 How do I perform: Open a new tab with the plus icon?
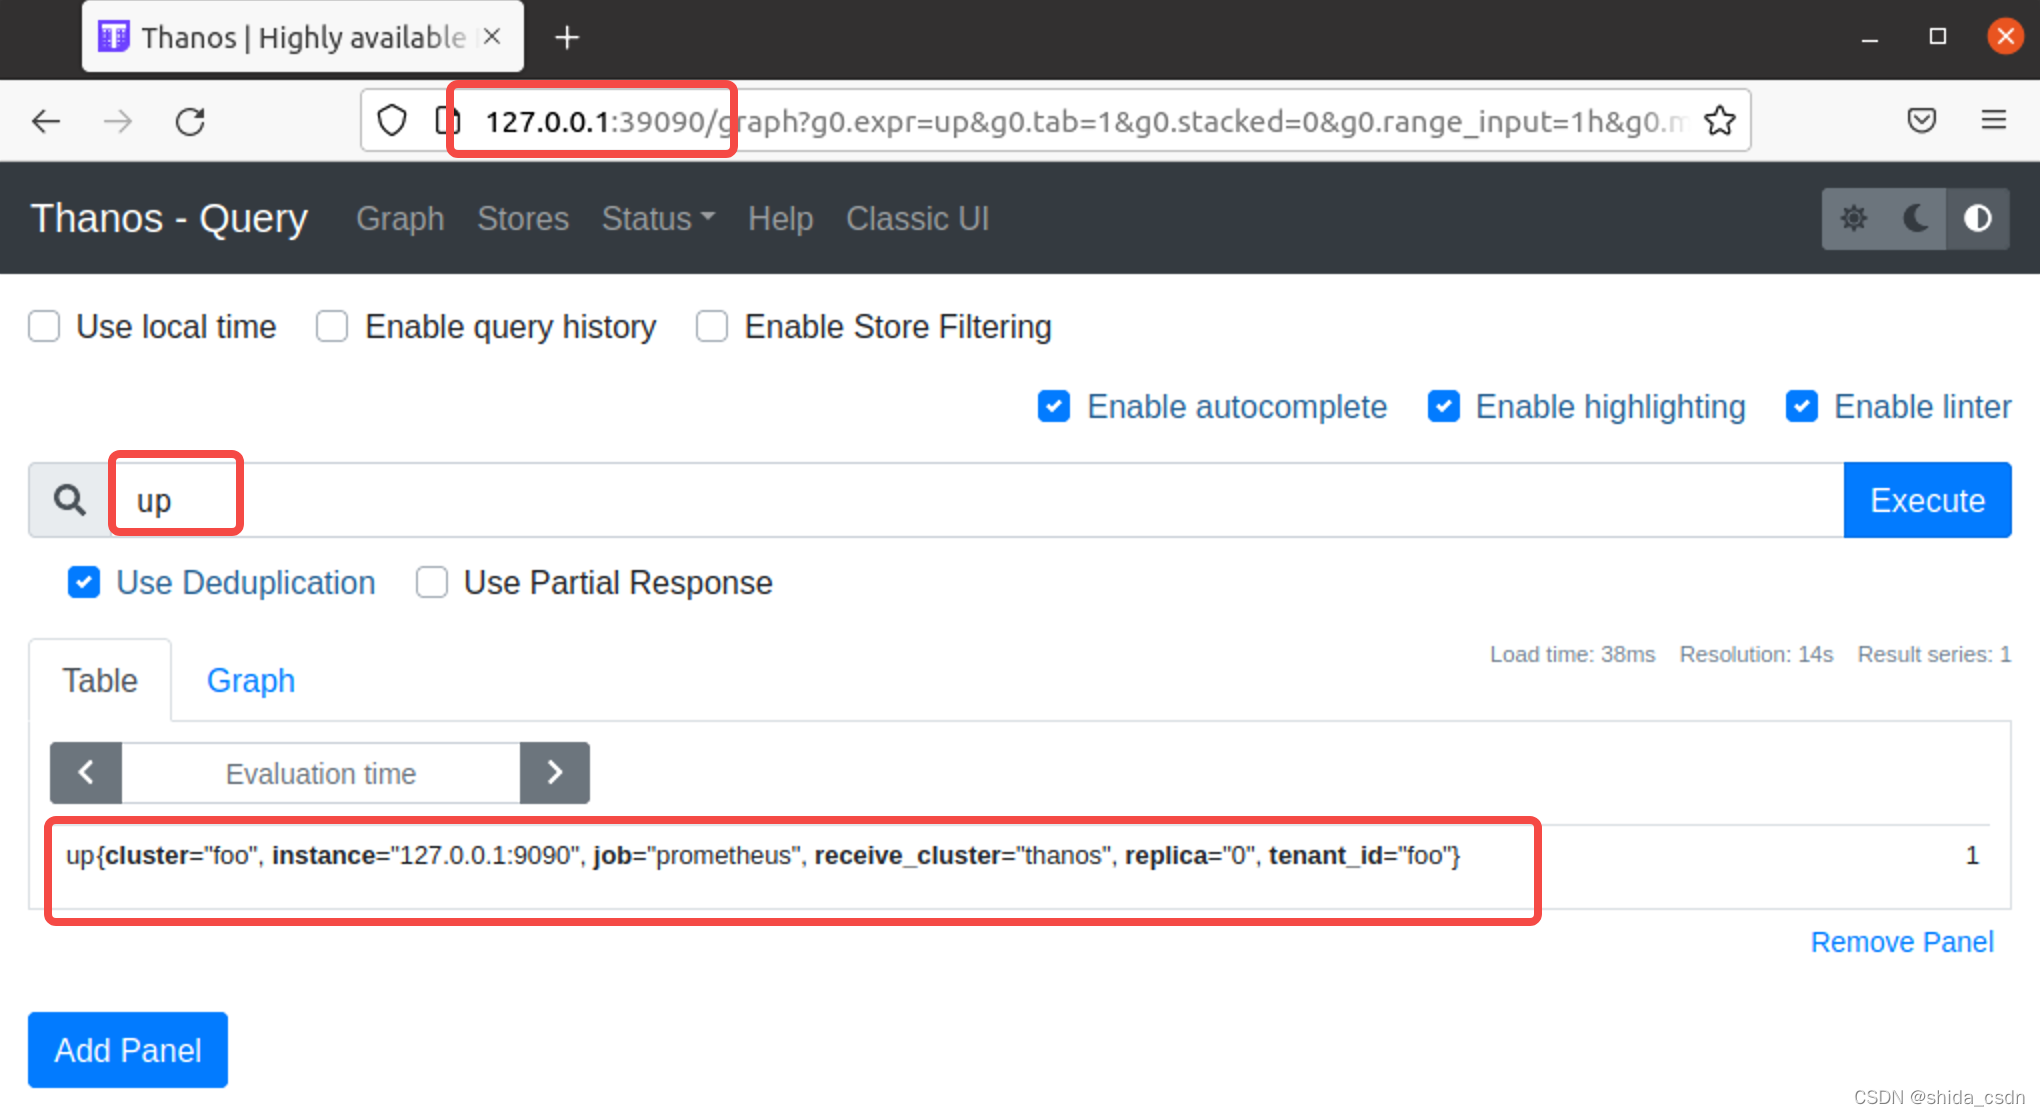567,38
